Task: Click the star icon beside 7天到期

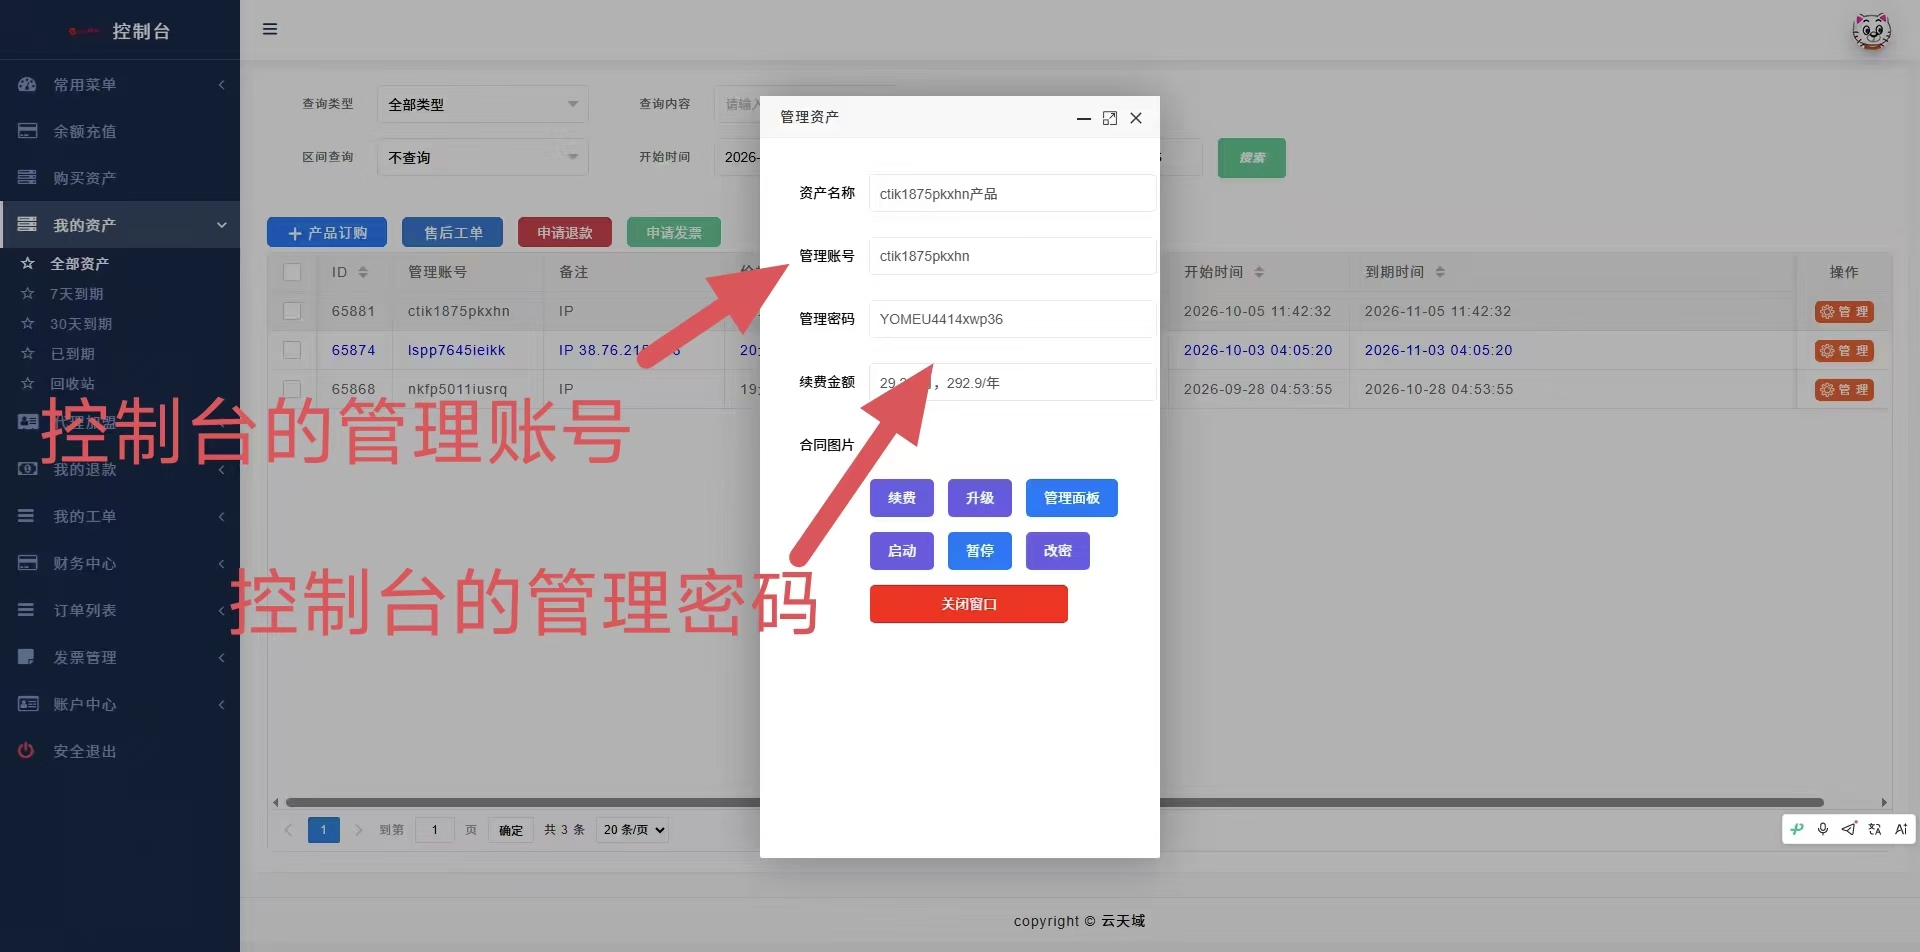Action: click(x=28, y=294)
